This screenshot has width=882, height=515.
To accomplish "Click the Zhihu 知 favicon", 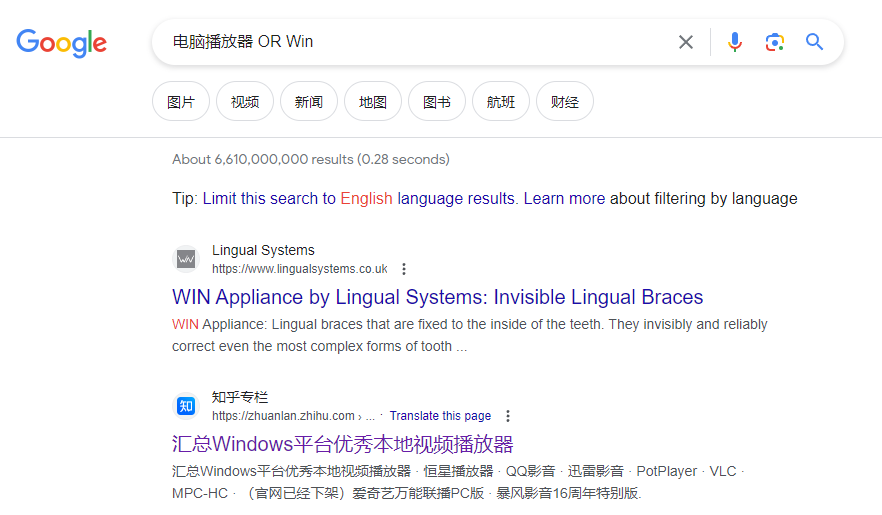I will (186, 406).
